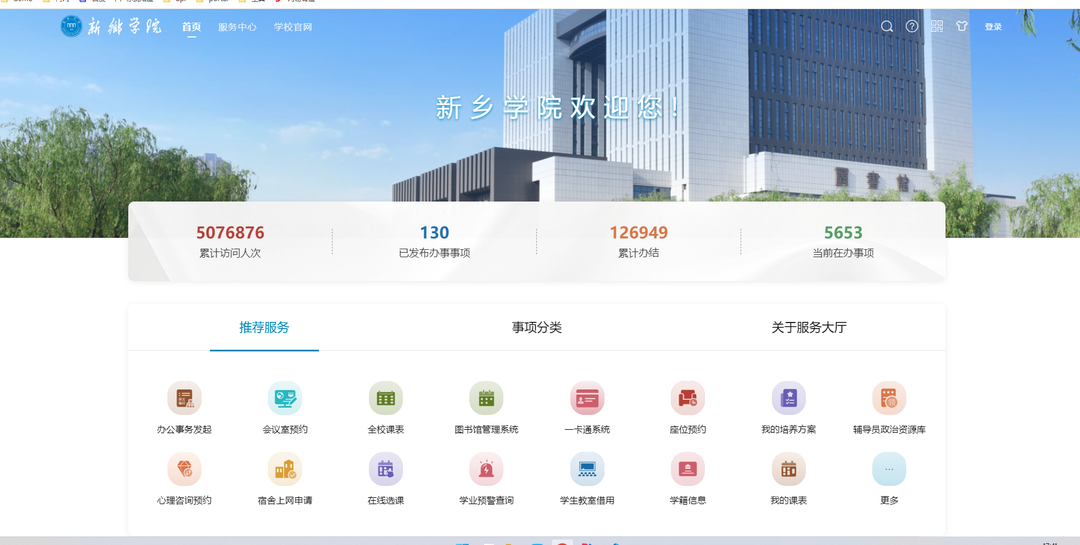Open the 我的课表 service icon
The image size is (1080, 545).
tap(789, 469)
